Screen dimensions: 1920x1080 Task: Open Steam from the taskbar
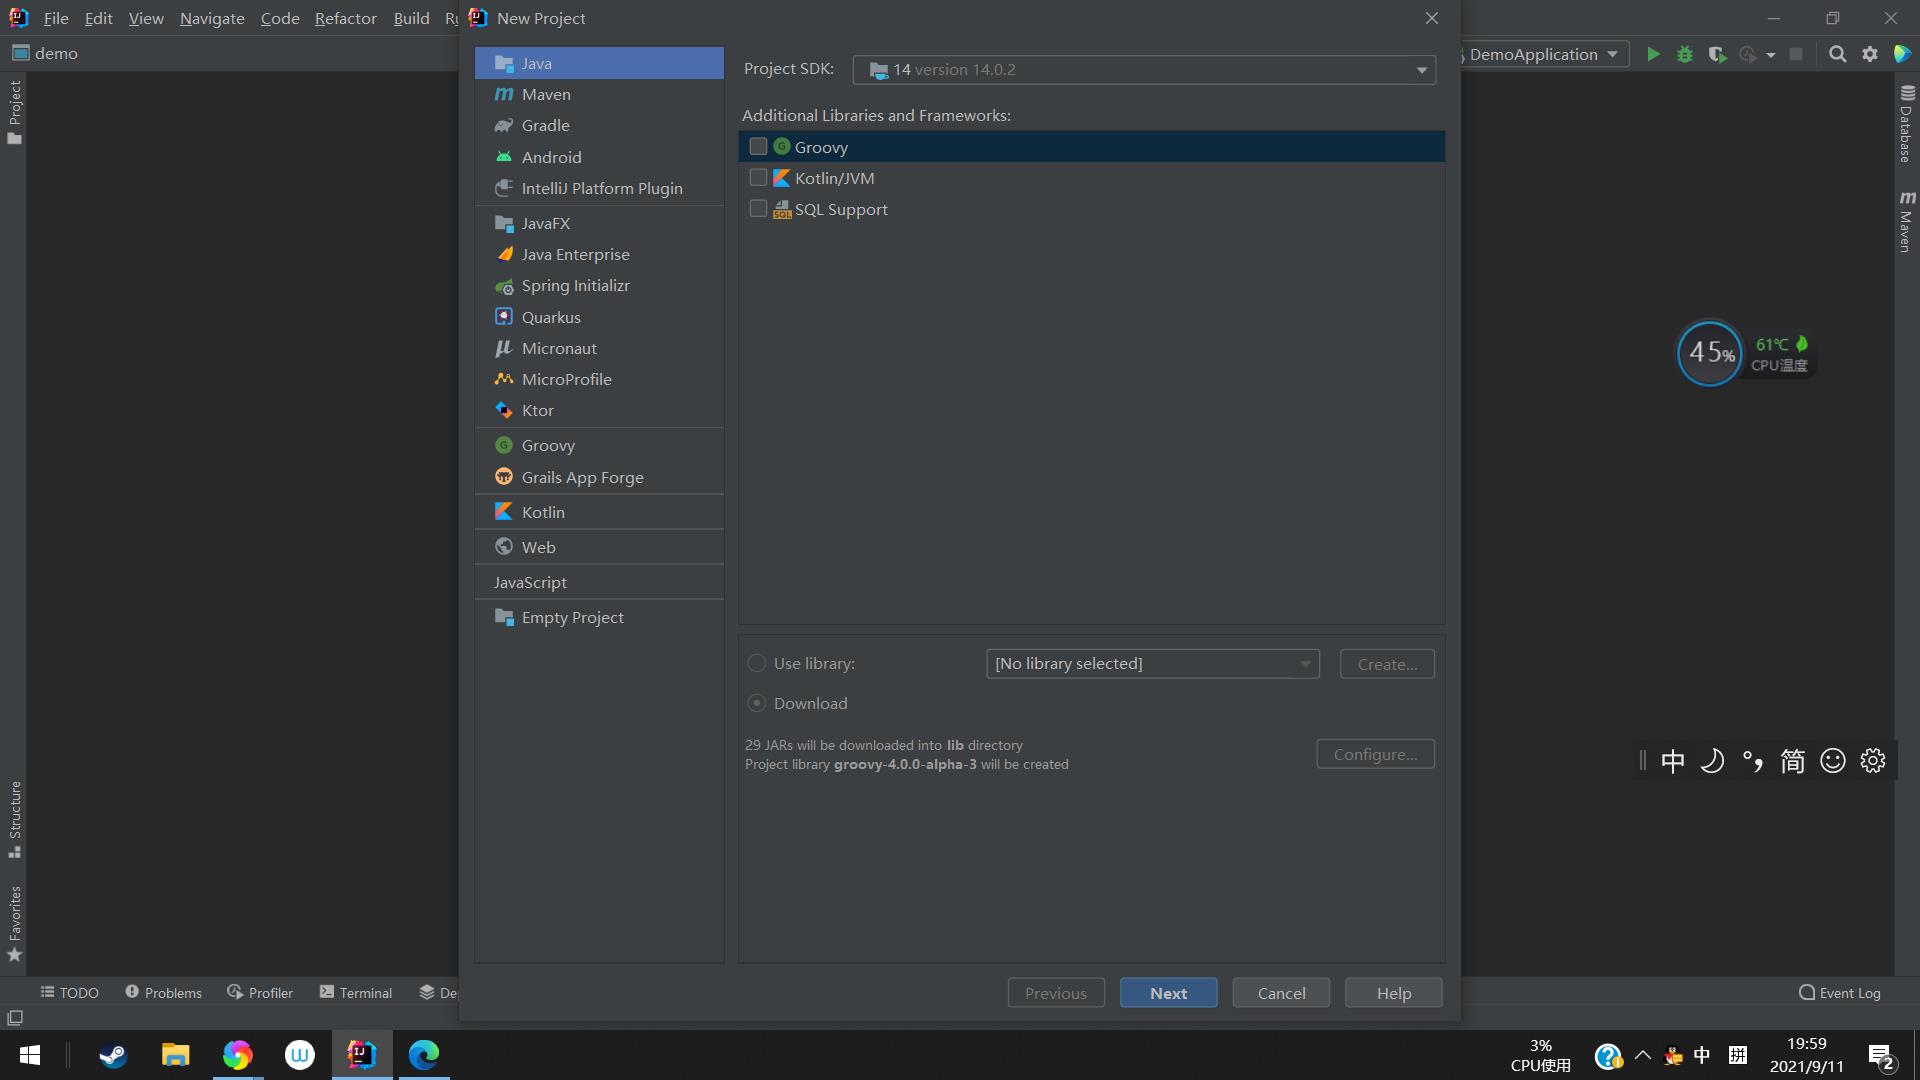coord(112,1055)
